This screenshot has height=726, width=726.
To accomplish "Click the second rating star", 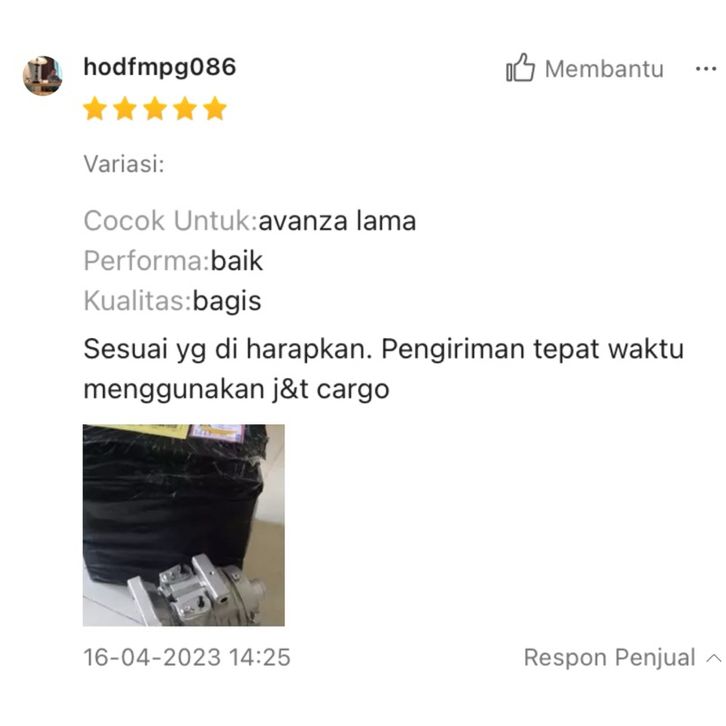I will coord(125,108).
